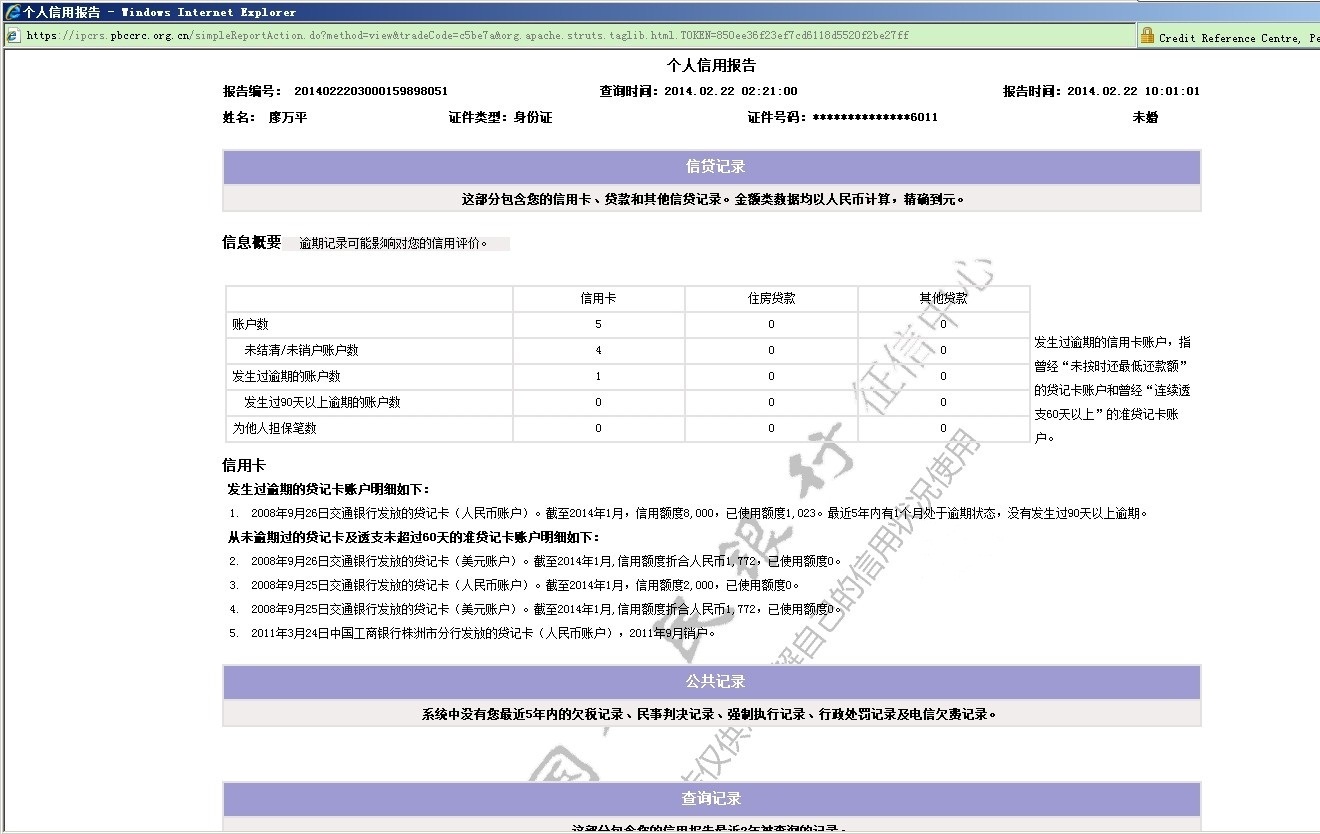Screen dimensions: 1320x834
Task: Click the 账户数 row label
Action: [250, 324]
